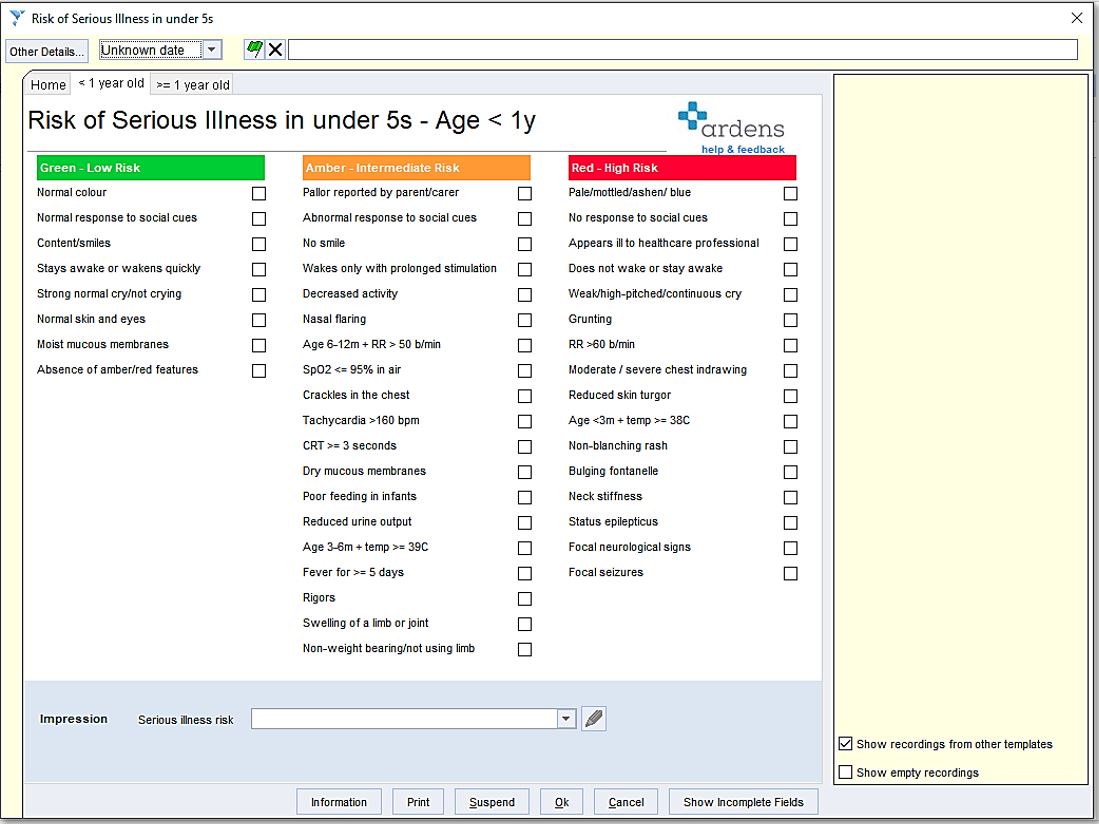Open the >= 1 year old tab
Screen dimensions: 1099x824
(193, 85)
